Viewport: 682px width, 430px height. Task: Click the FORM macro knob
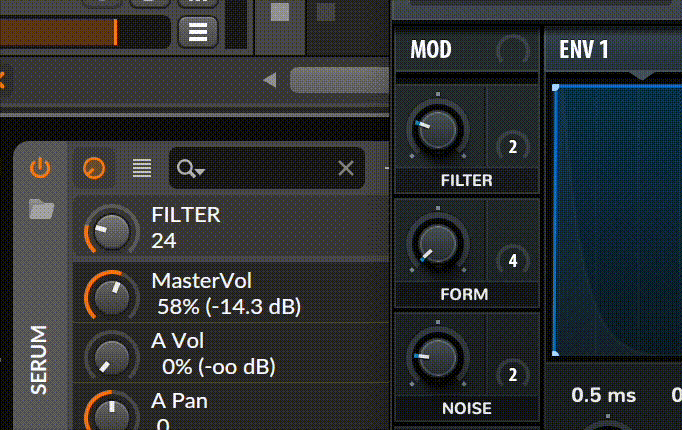438,243
